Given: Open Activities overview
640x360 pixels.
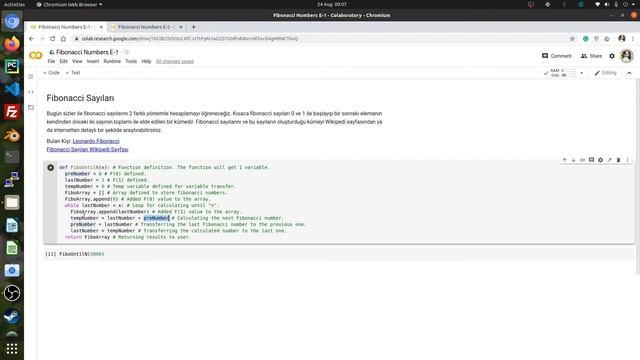Looking at the screenshot, I should point(14,4).
